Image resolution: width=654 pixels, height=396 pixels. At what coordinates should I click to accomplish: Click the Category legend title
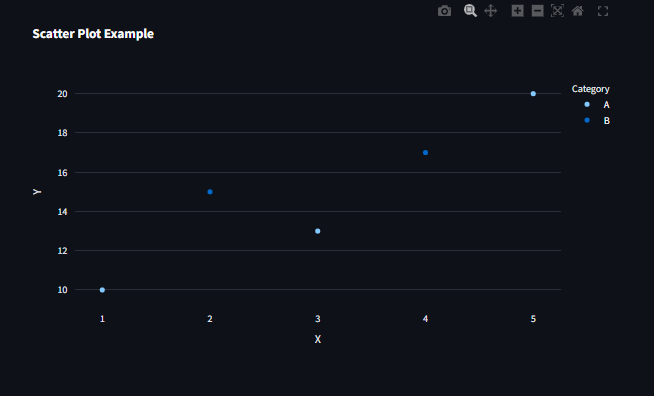click(591, 89)
